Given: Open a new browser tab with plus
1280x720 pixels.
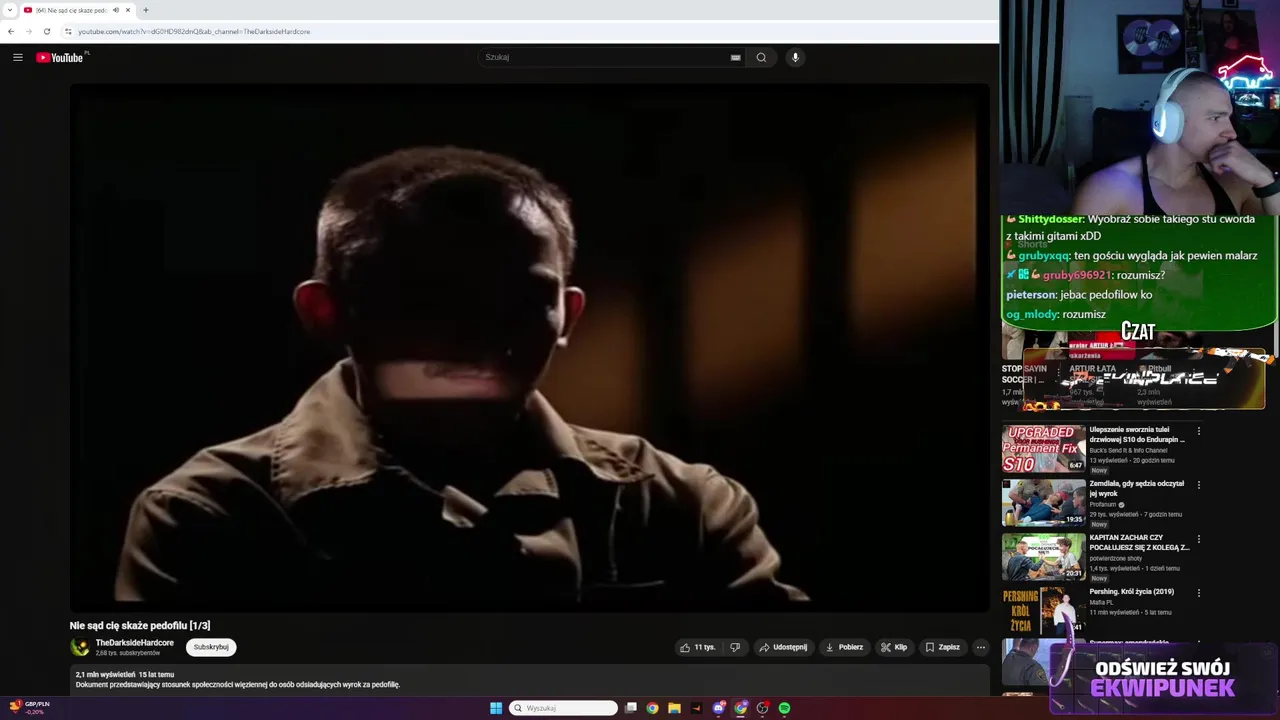Looking at the screenshot, I should click(x=146, y=10).
